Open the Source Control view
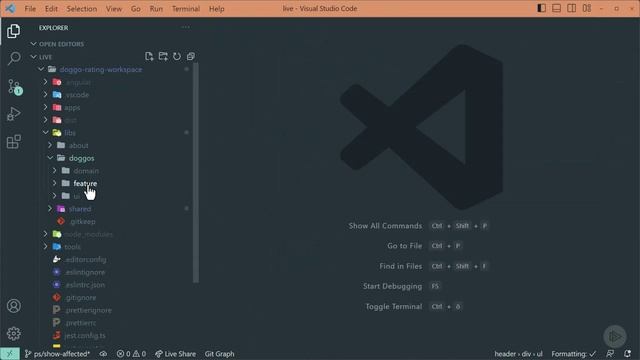The width and height of the screenshot is (640, 360). pos(15,87)
